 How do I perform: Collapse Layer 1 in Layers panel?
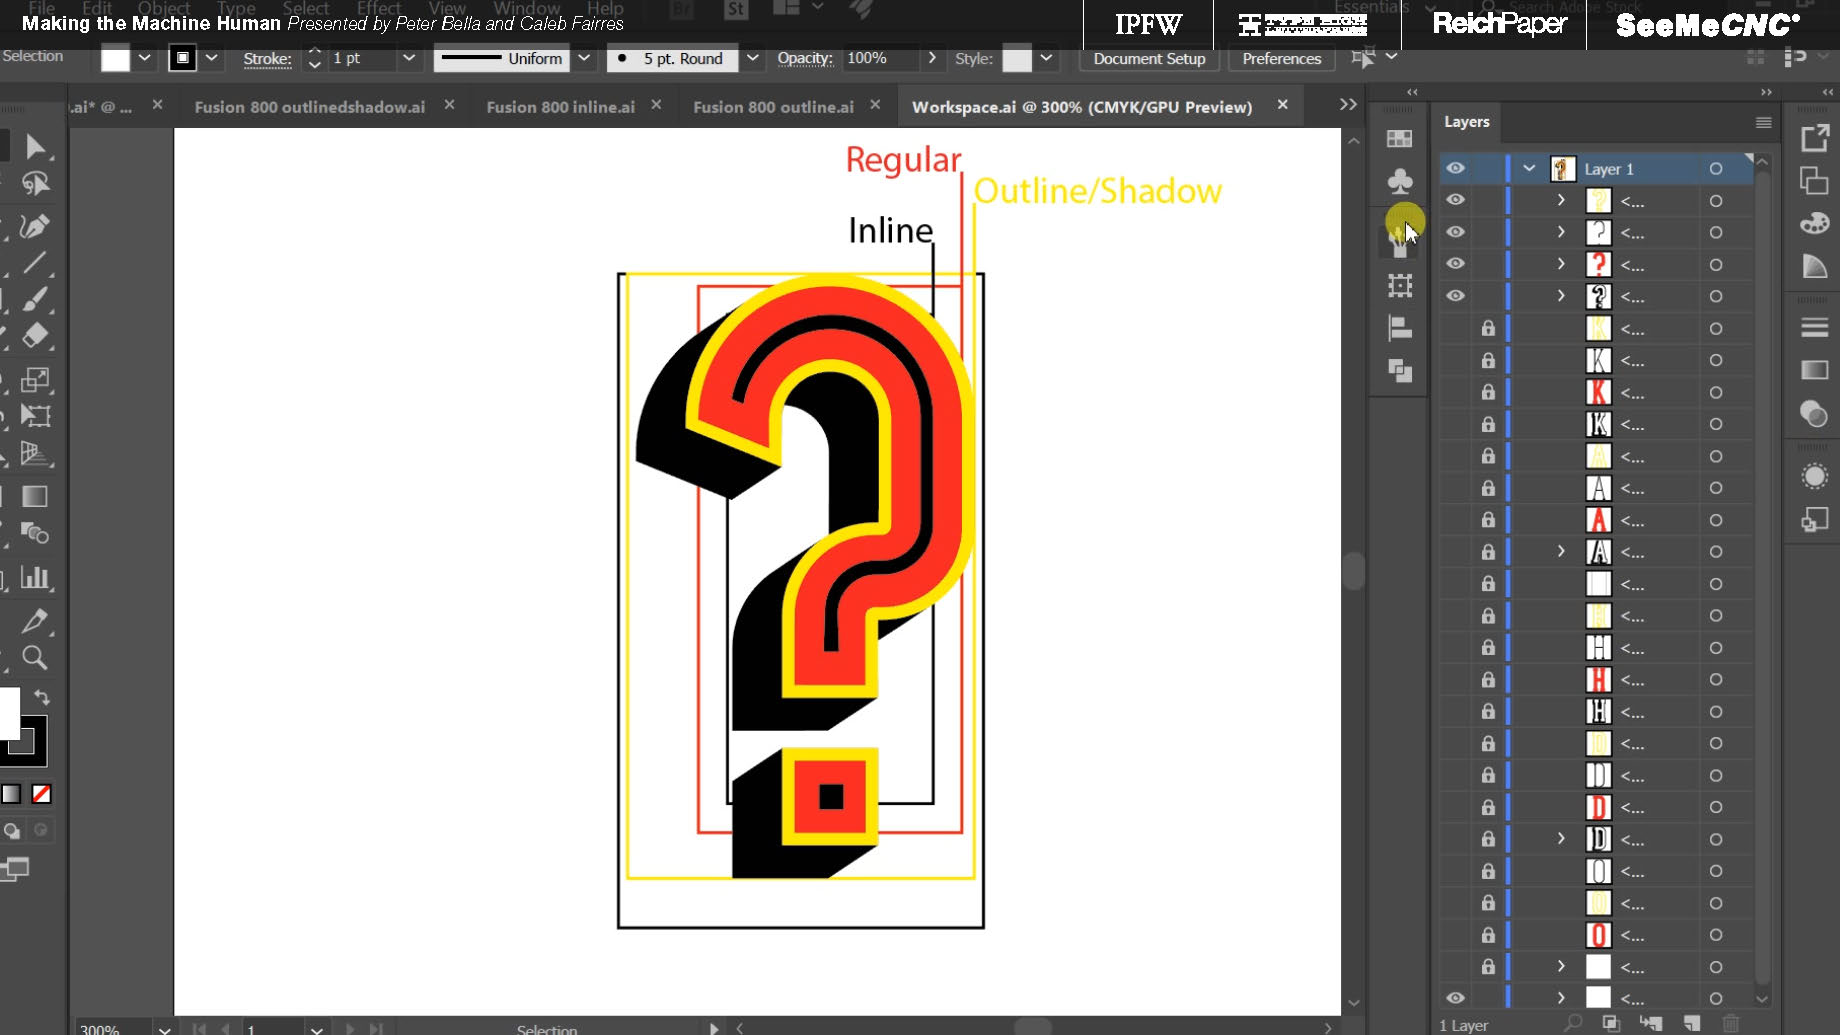click(1529, 168)
